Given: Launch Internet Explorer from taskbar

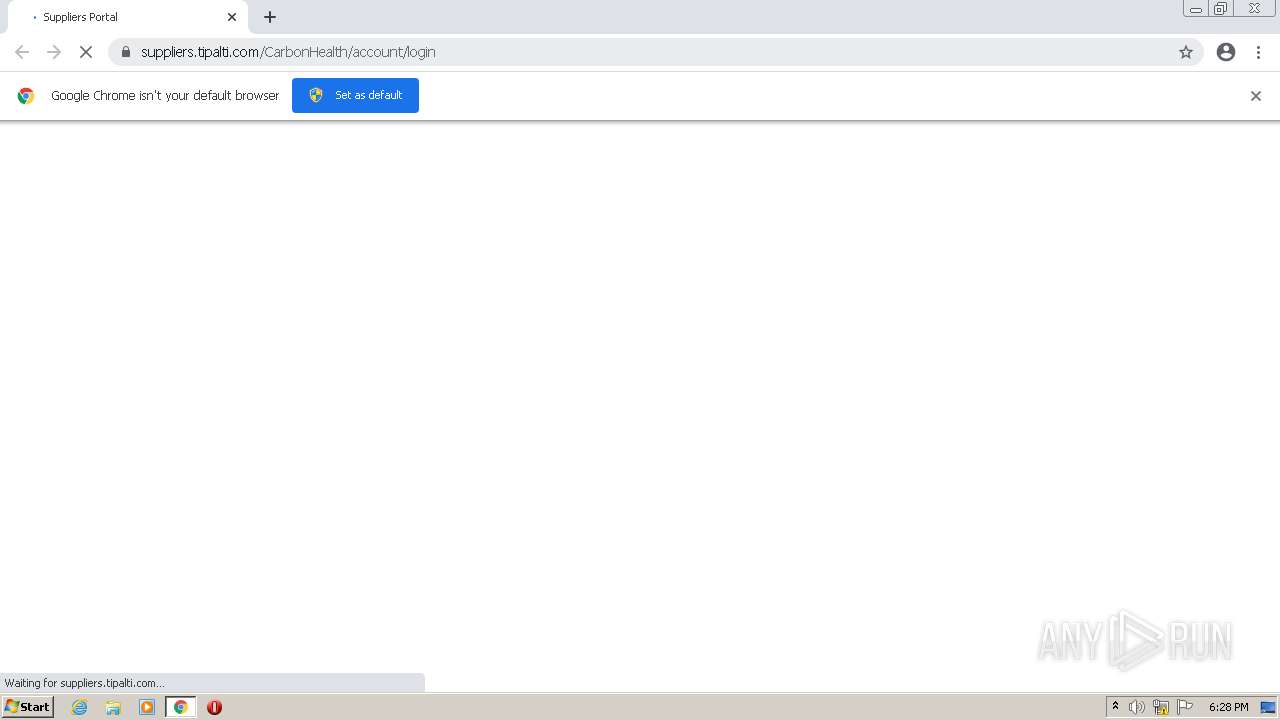Looking at the screenshot, I should 80,707.
